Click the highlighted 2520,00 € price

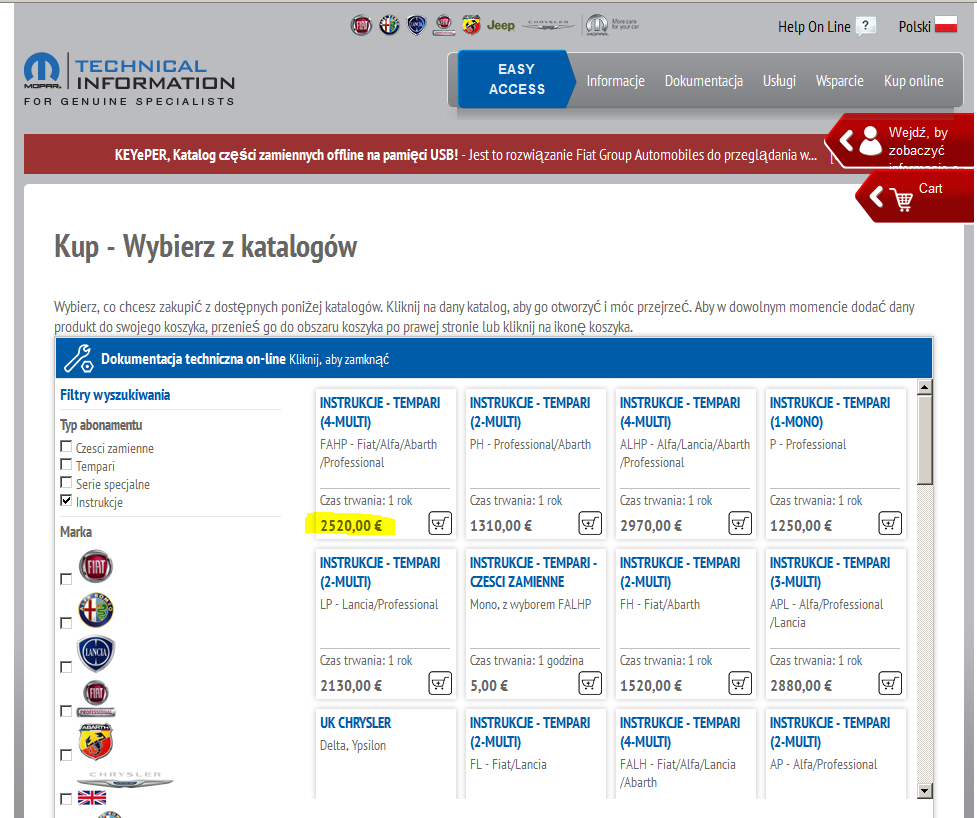[x=351, y=526]
